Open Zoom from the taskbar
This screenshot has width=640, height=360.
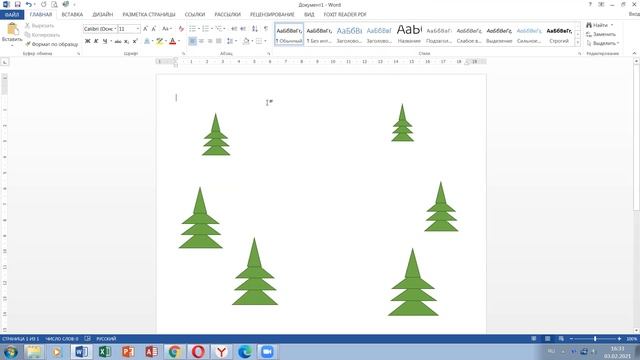pyautogui.click(x=267, y=351)
